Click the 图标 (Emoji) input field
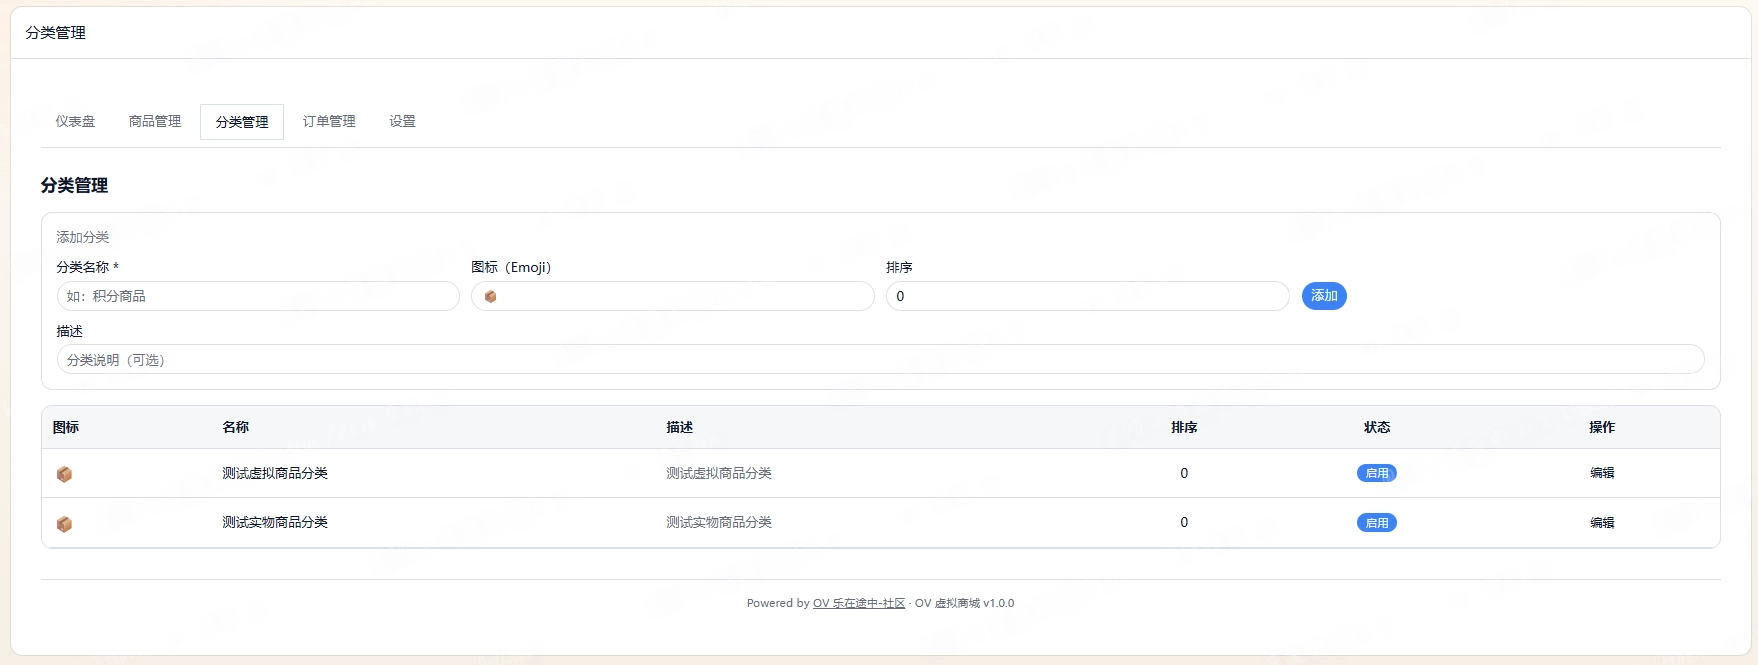 [673, 296]
